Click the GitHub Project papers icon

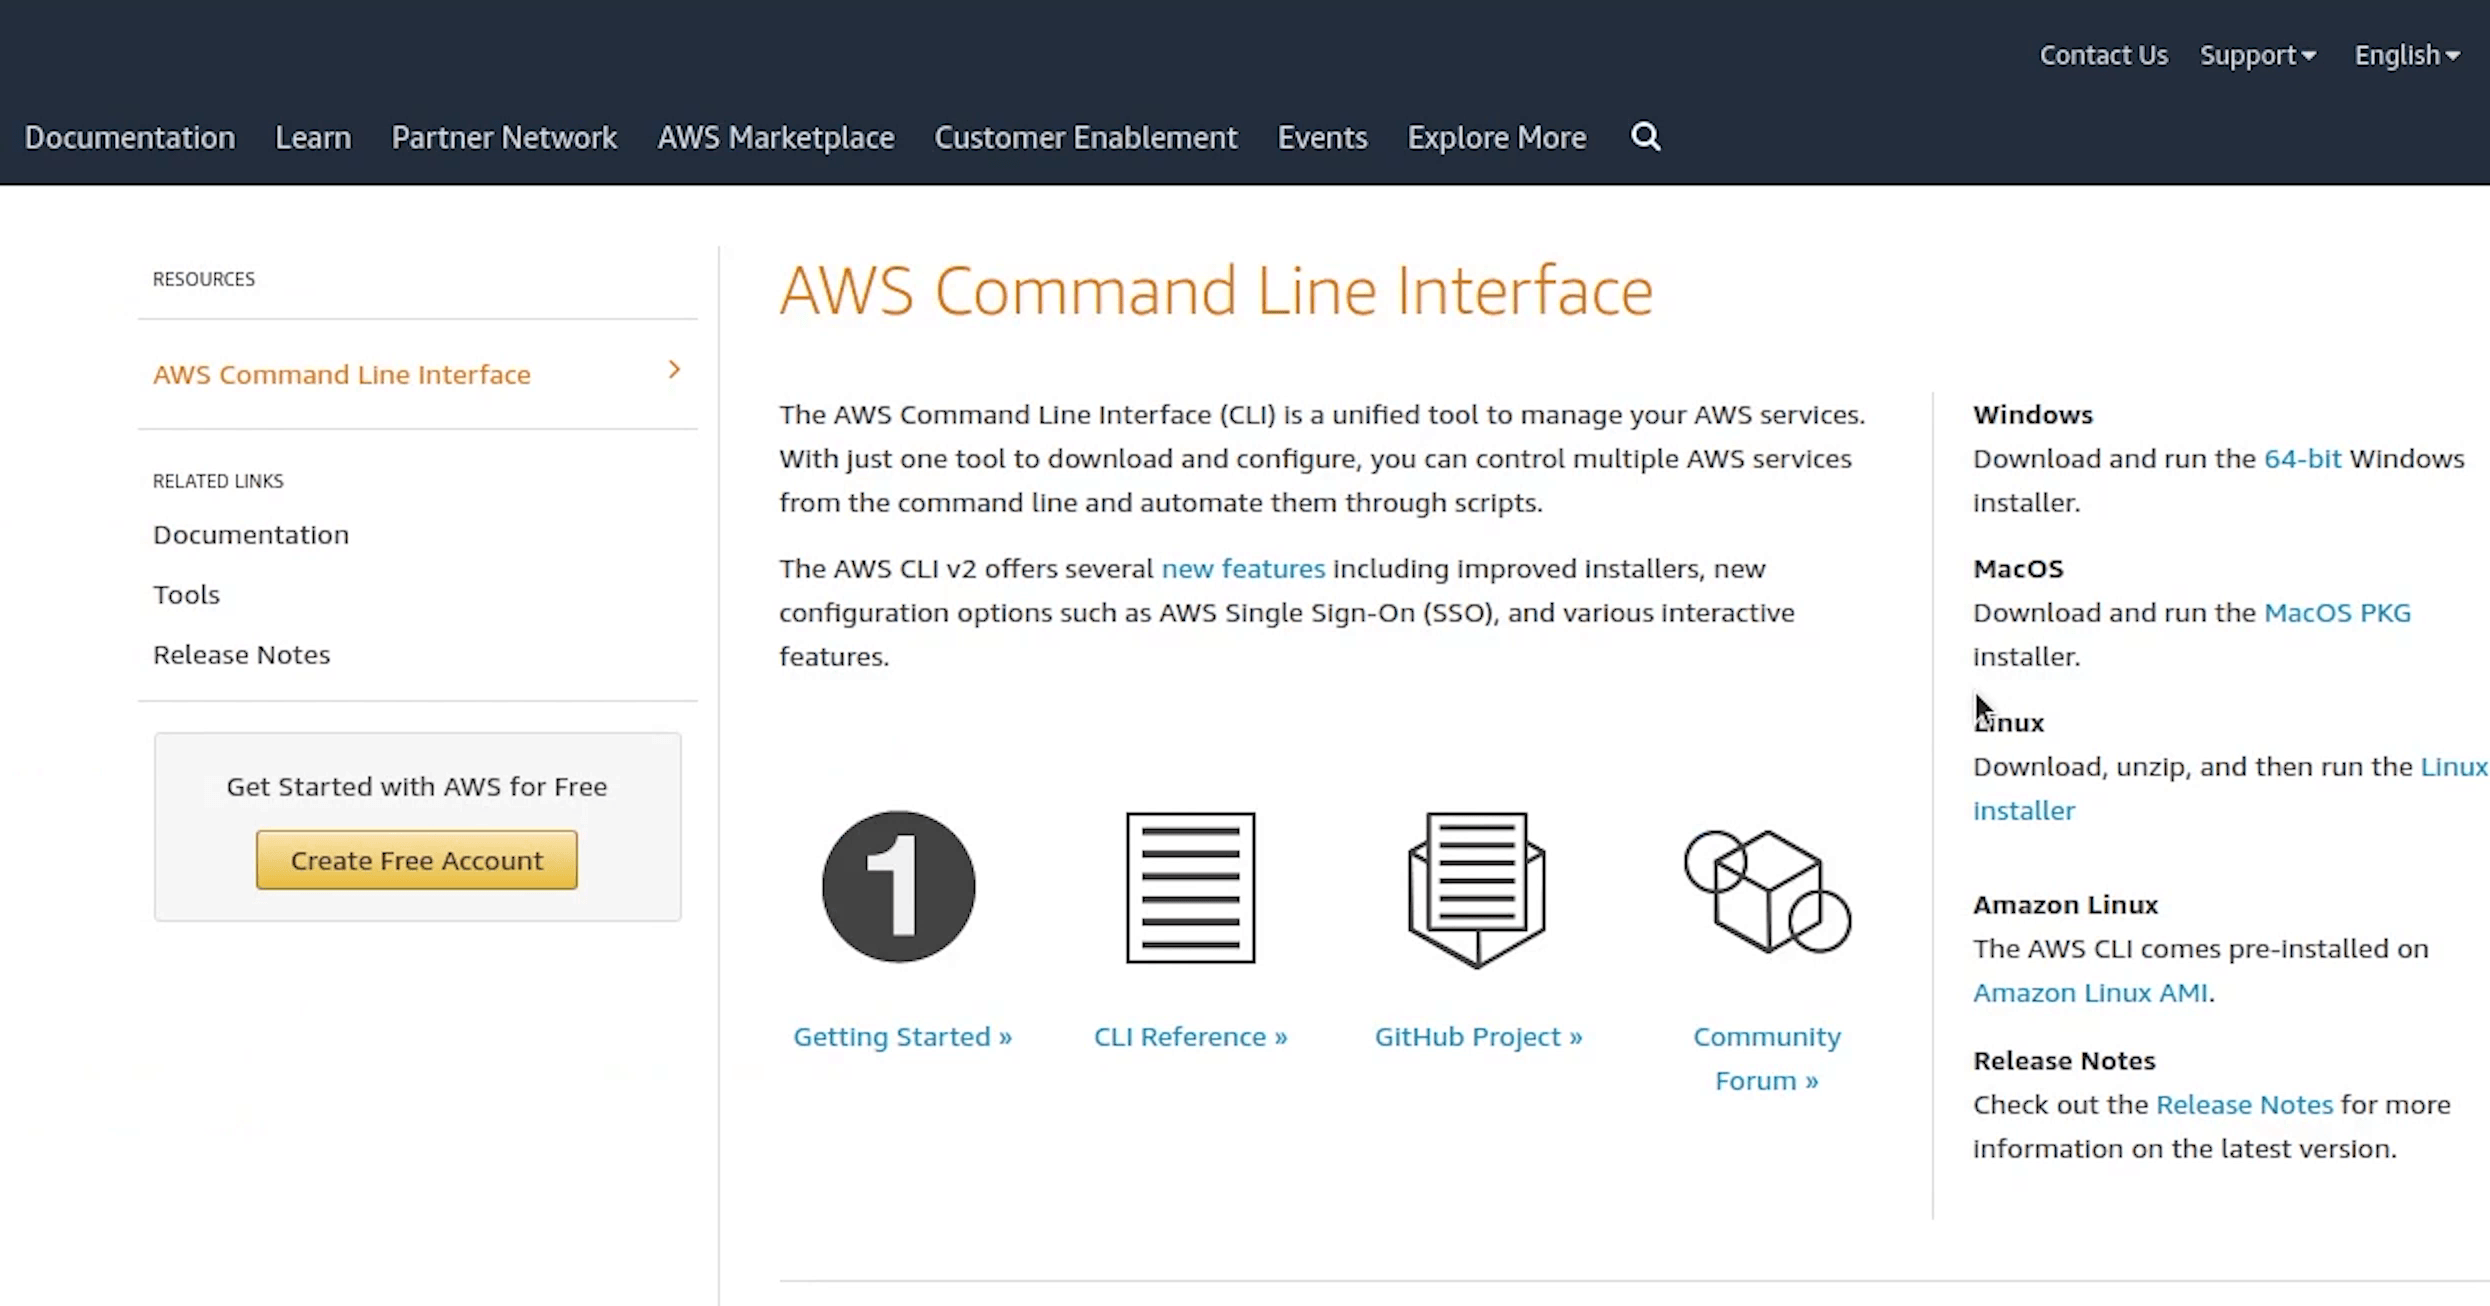pos(1476,889)
